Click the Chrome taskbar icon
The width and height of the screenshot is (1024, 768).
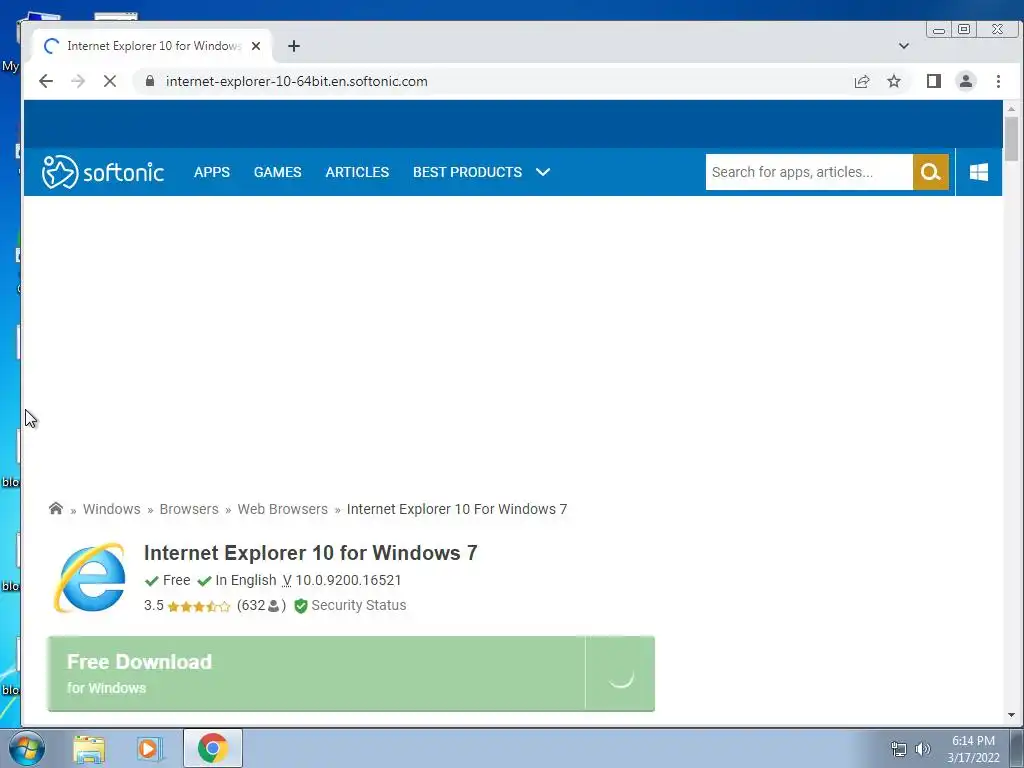click(212, 748)
